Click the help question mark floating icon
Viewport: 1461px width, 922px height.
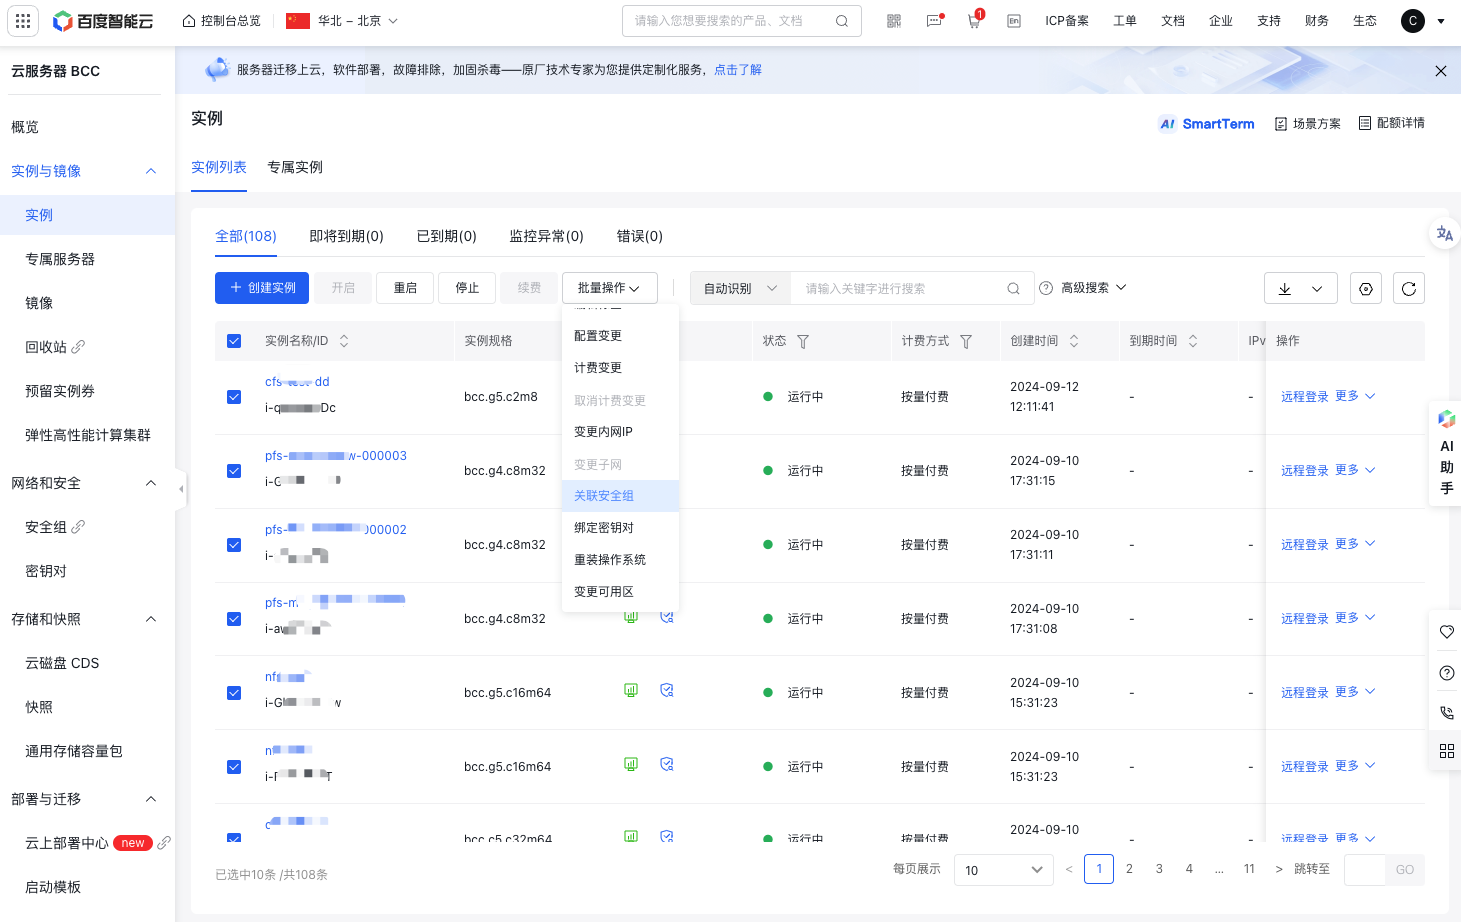(x=1446, y=673)
